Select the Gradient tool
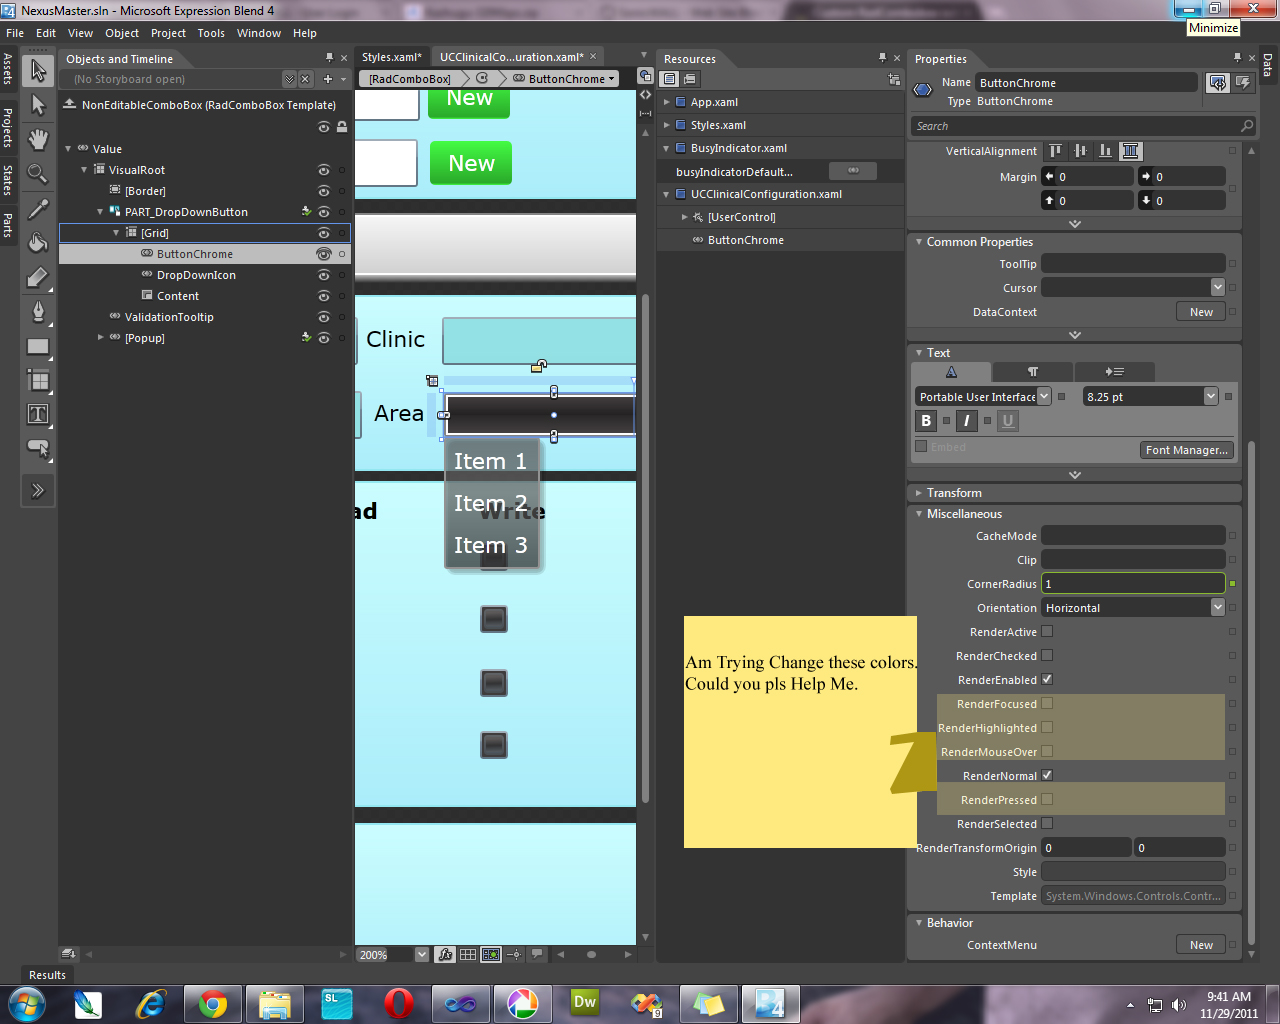The image size is (1280, 1024). click(x=38, y=277)
